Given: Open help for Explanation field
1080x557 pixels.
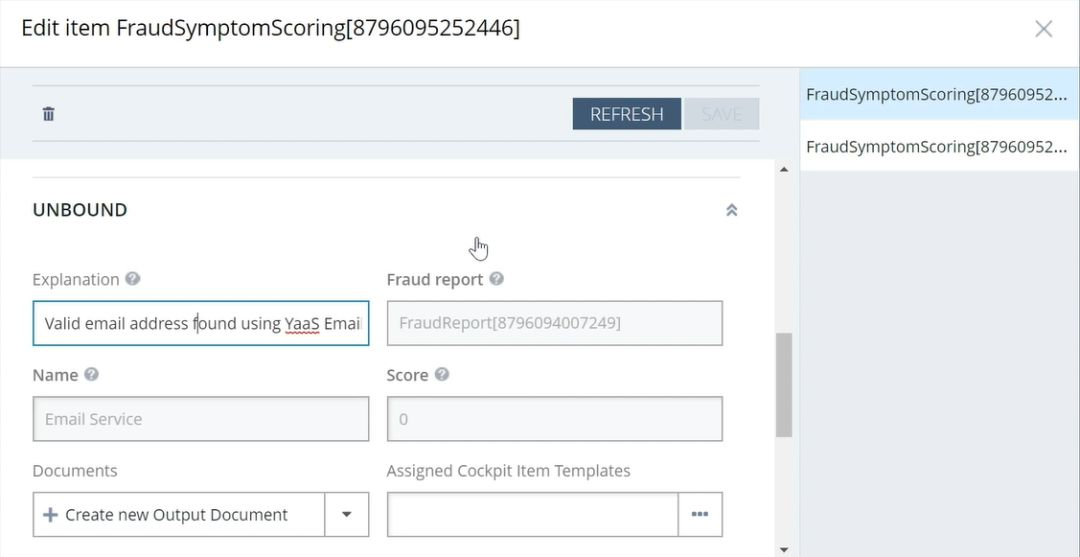Looking at the screenshot, I should (x=133, y=279).
